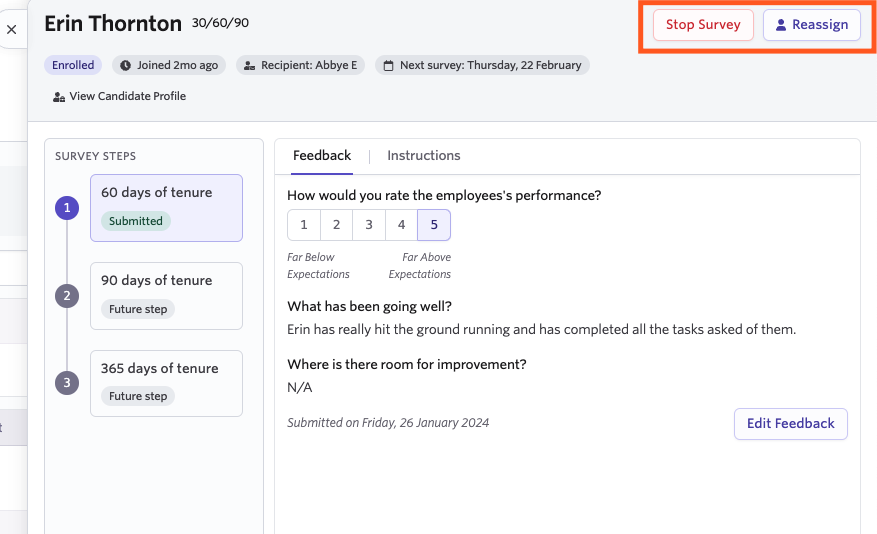Image resolution: width=877 pixels, height=534 pixels.
Task: Click the Erin Thornton name heading
Action: tap(113, 24)
